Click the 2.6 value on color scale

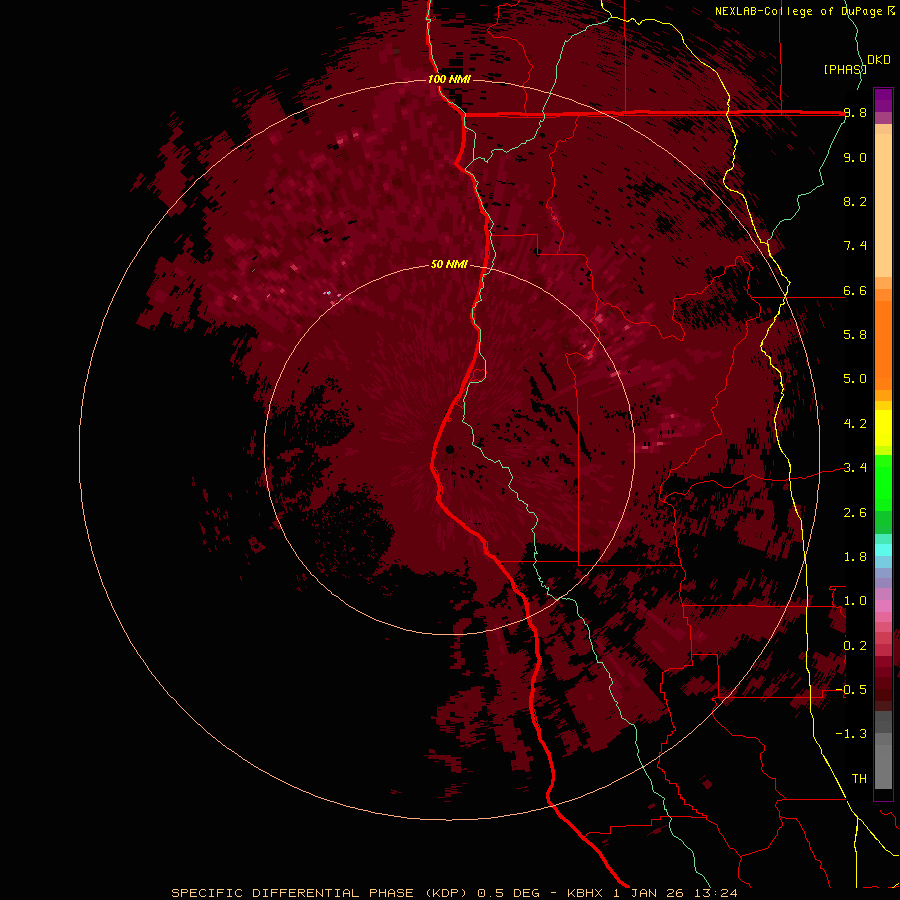click(855, 513)
